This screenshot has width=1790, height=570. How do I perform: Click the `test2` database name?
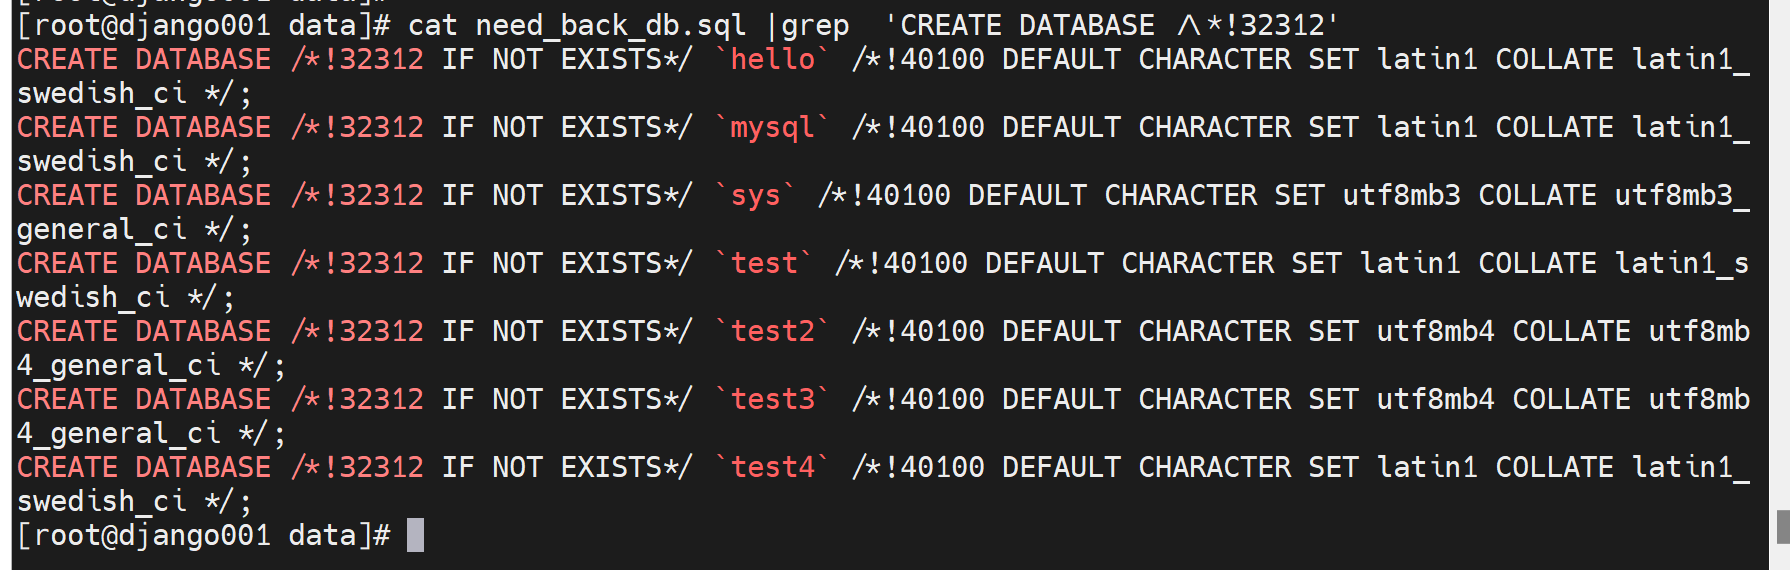coord(772,332)
